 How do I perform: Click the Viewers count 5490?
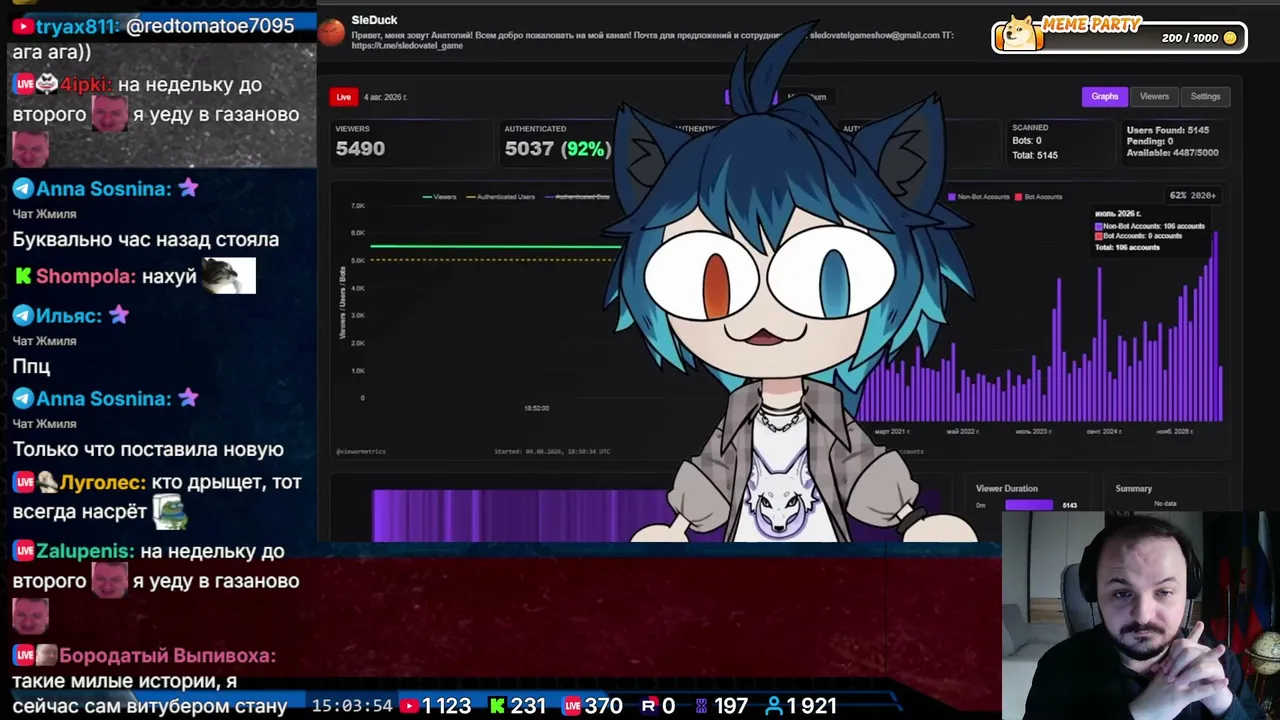[360, 149]
